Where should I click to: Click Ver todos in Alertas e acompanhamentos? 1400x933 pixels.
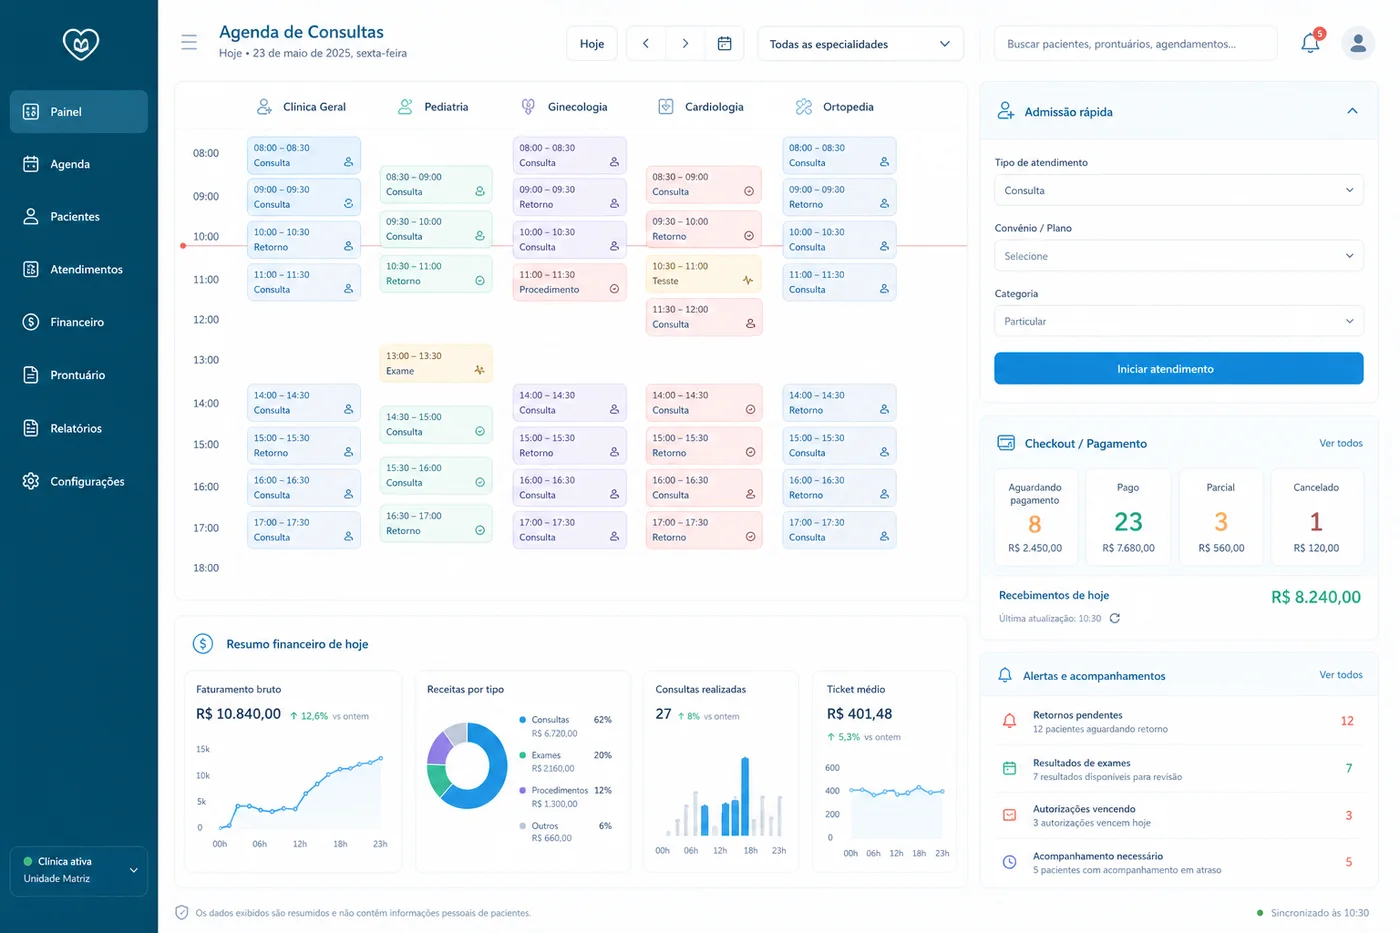[1340, 675]
